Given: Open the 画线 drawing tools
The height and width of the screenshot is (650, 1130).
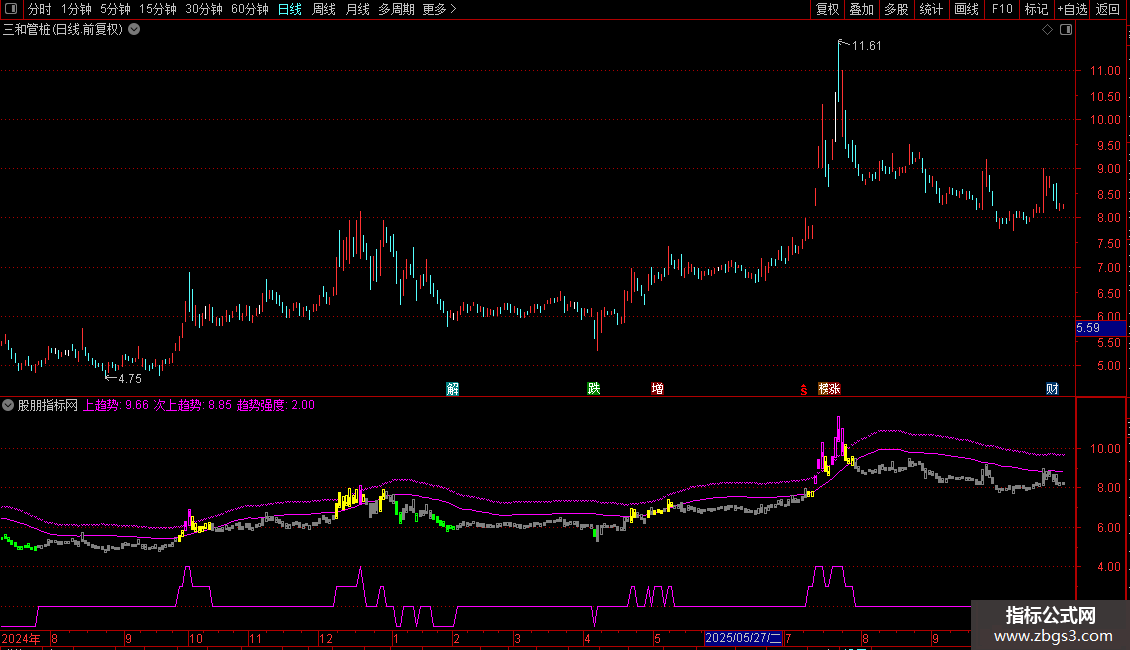Looking at the screenshot, I should point(966,9).
